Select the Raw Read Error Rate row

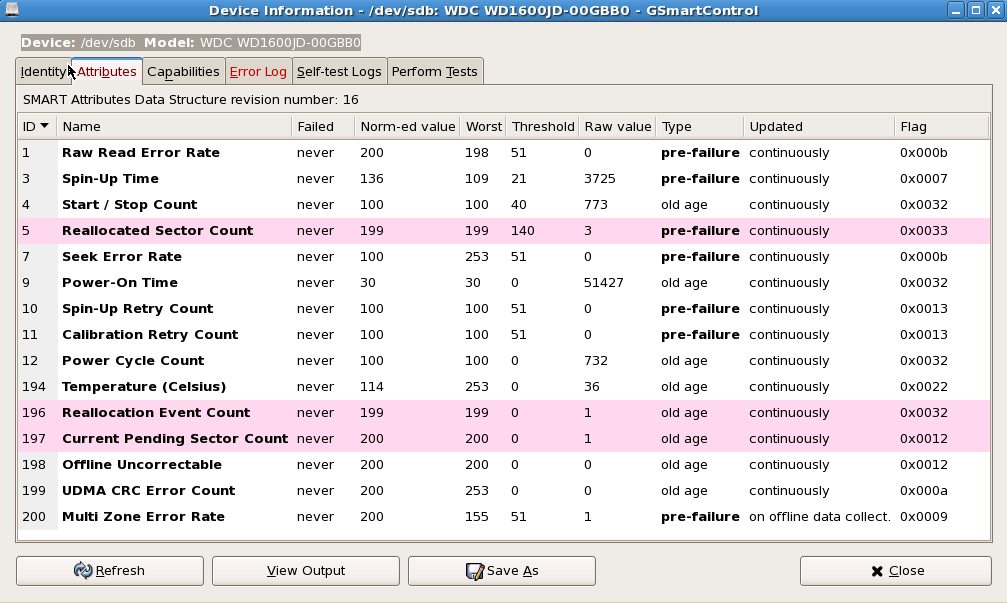(x=504, y=153)
